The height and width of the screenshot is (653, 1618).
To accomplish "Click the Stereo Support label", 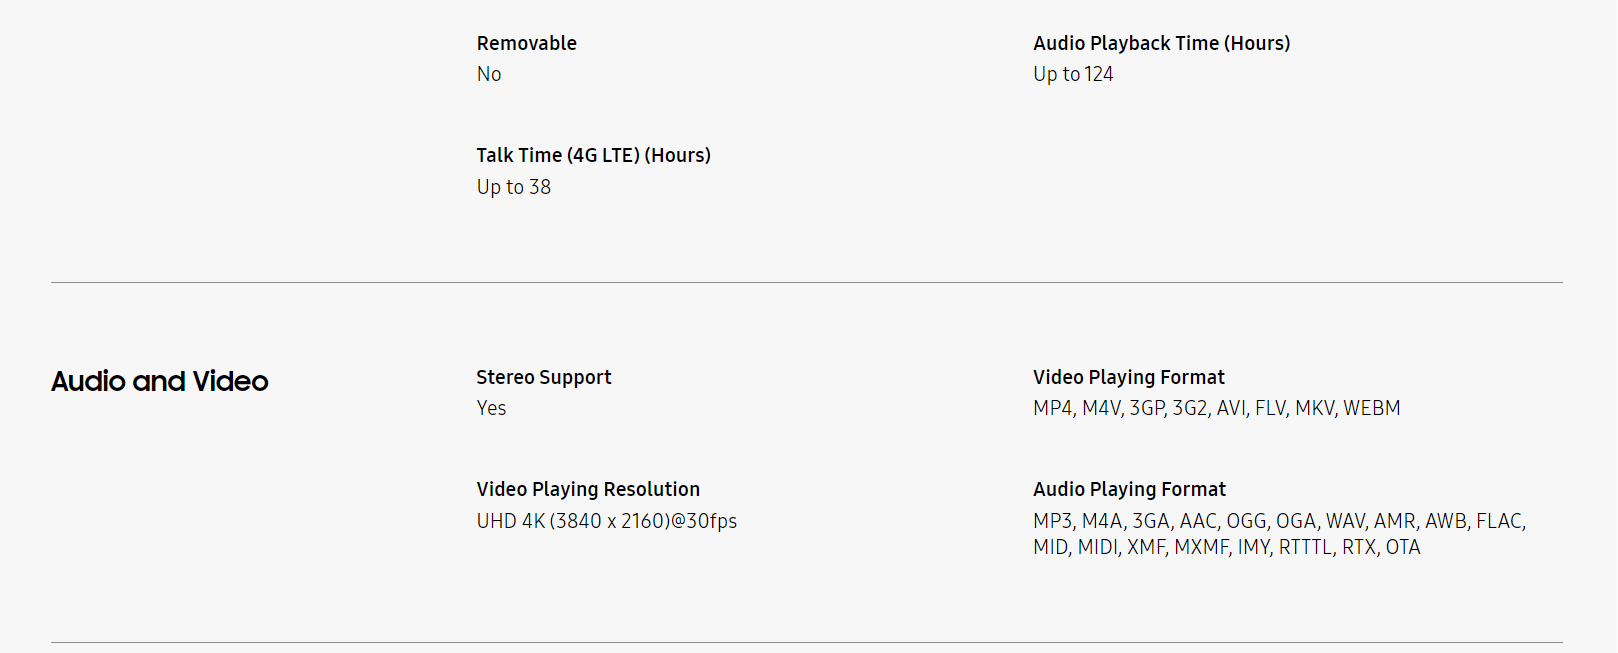I will point(543,377).
